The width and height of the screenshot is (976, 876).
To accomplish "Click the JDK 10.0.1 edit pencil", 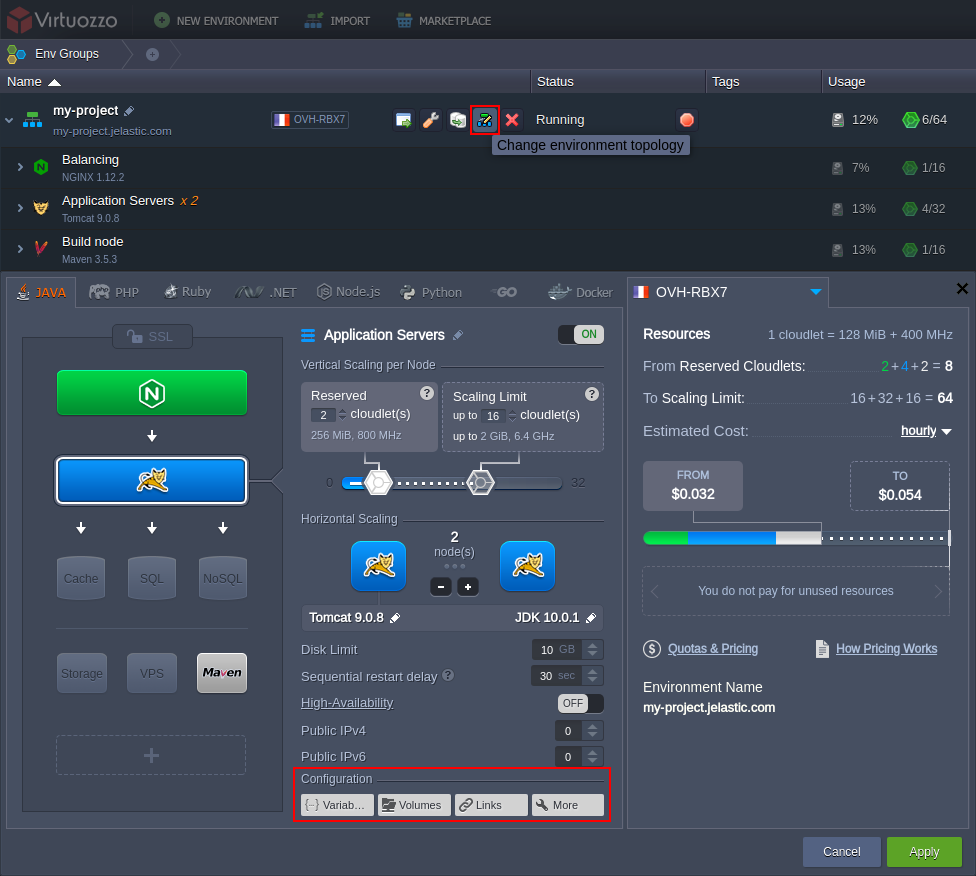I will (591, 618).
